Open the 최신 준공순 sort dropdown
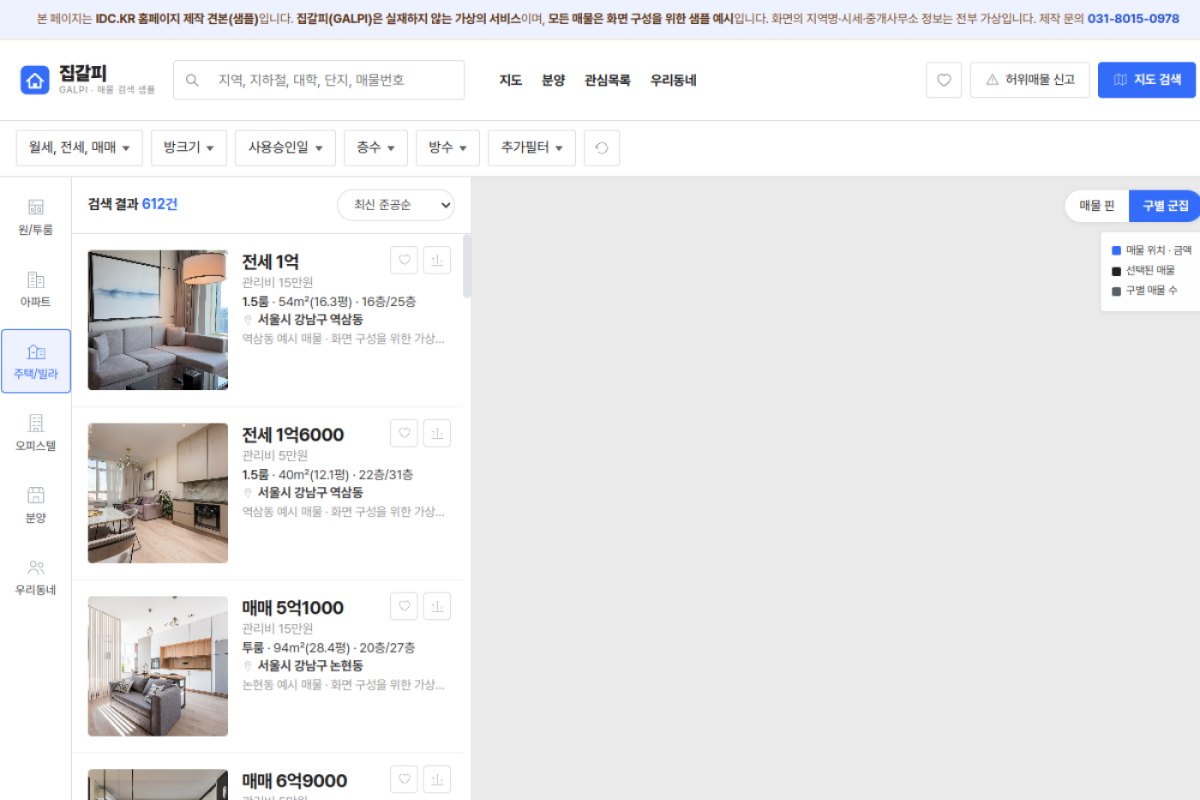This screenshot has width=1200, height=800. (396, 205)
